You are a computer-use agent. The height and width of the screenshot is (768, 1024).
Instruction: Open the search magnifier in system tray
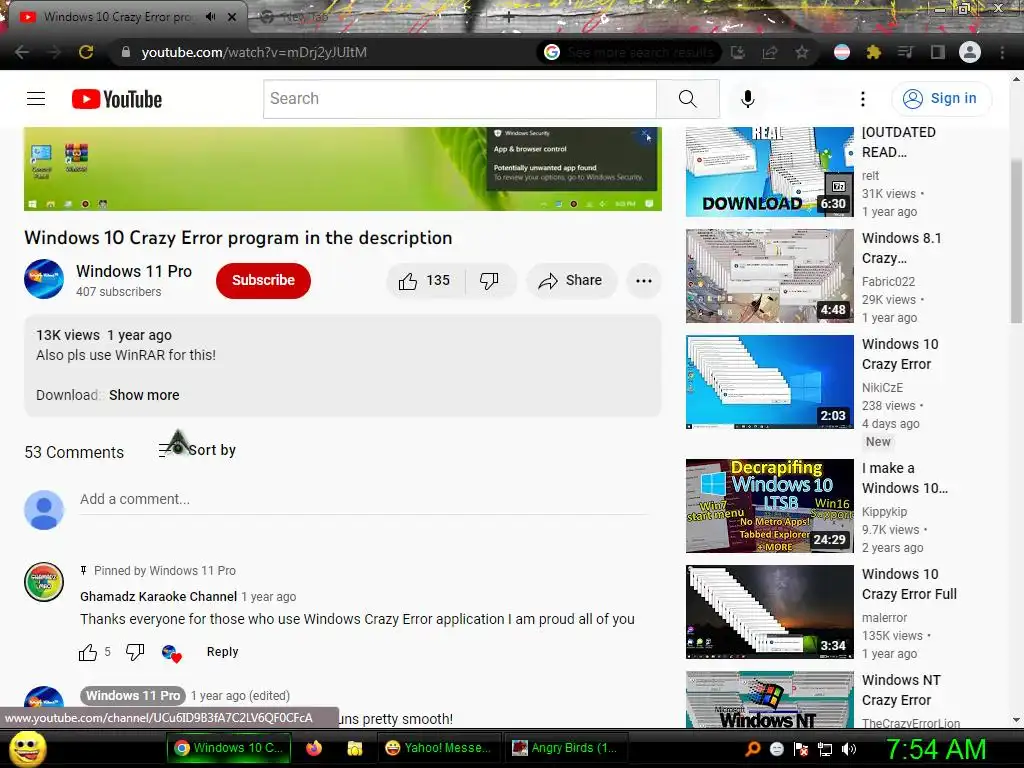(x=753, y=749)
